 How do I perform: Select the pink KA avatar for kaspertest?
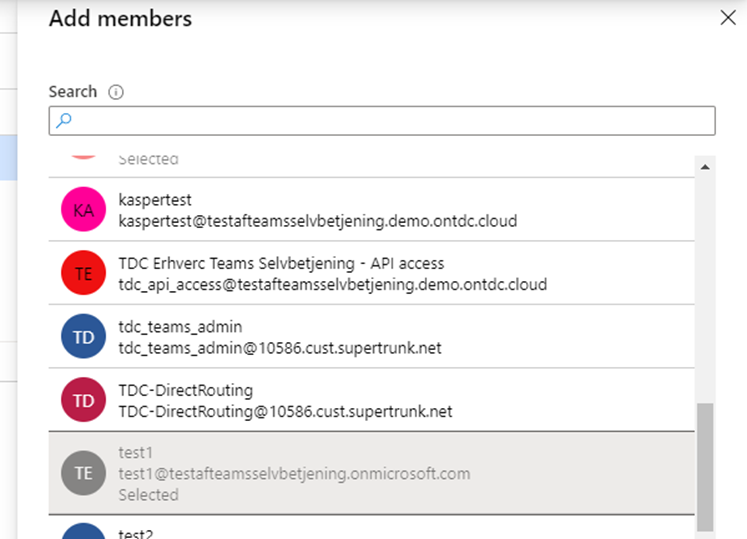[x=83, y=210]
